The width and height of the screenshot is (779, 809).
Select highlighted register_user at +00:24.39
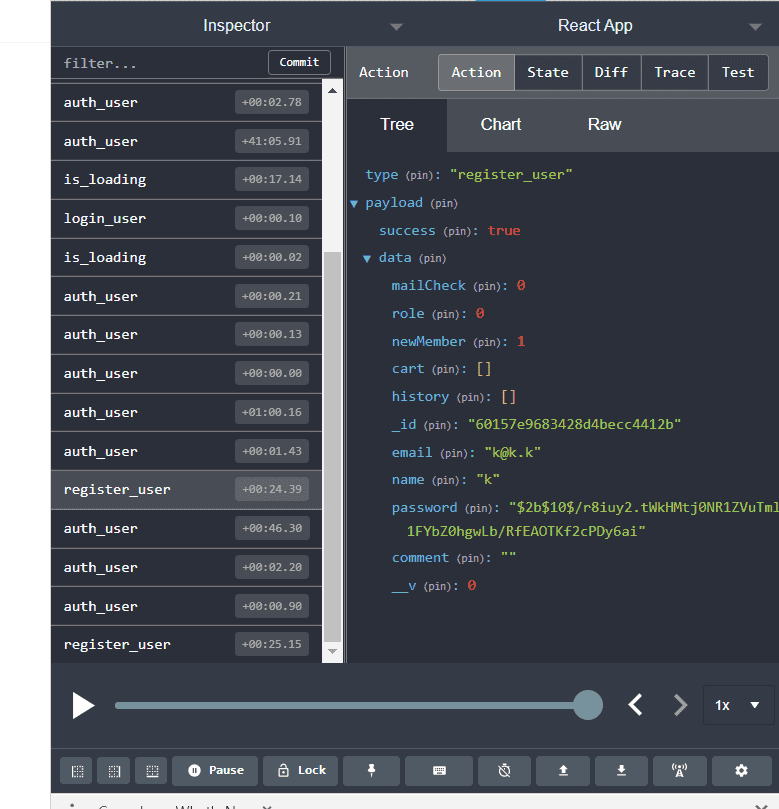pos(186,489)
